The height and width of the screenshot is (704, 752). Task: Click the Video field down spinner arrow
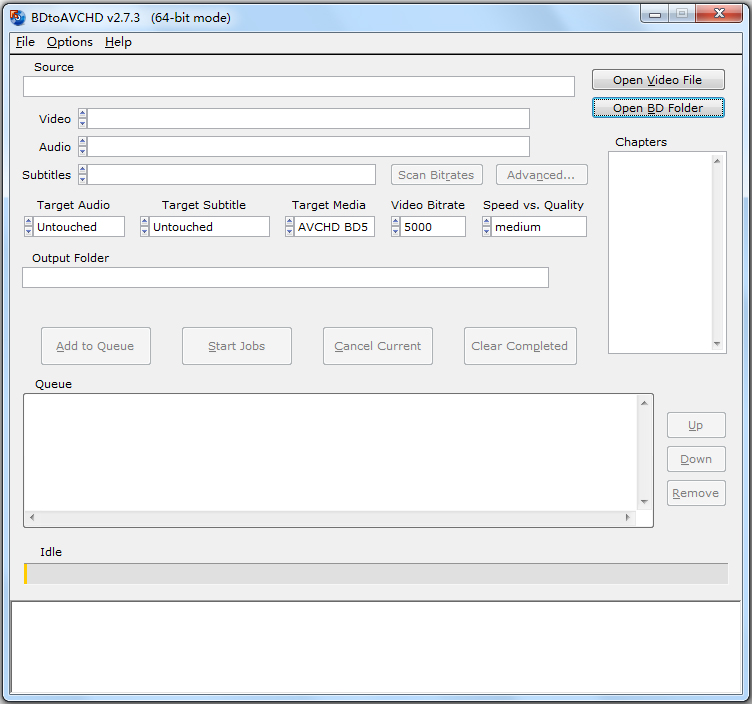click(82, 124)
